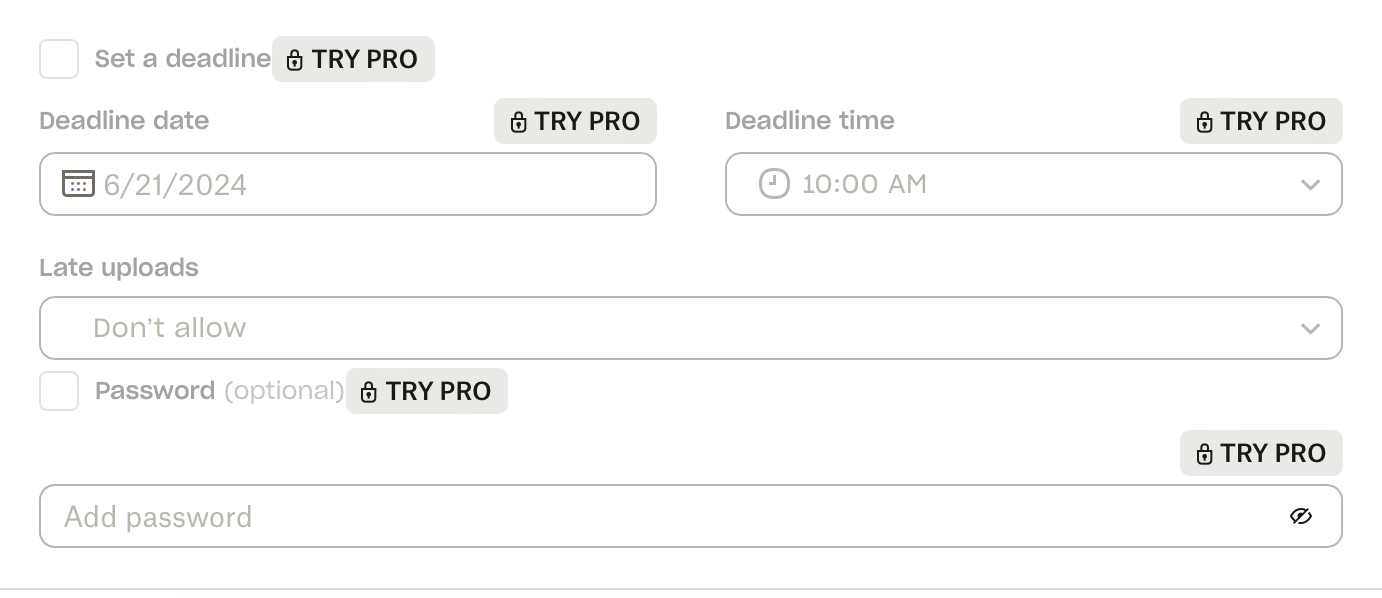1382x598 pixels.
Task: Click the TRY PRO badge for Deadline time
Action: [1261, 121]
